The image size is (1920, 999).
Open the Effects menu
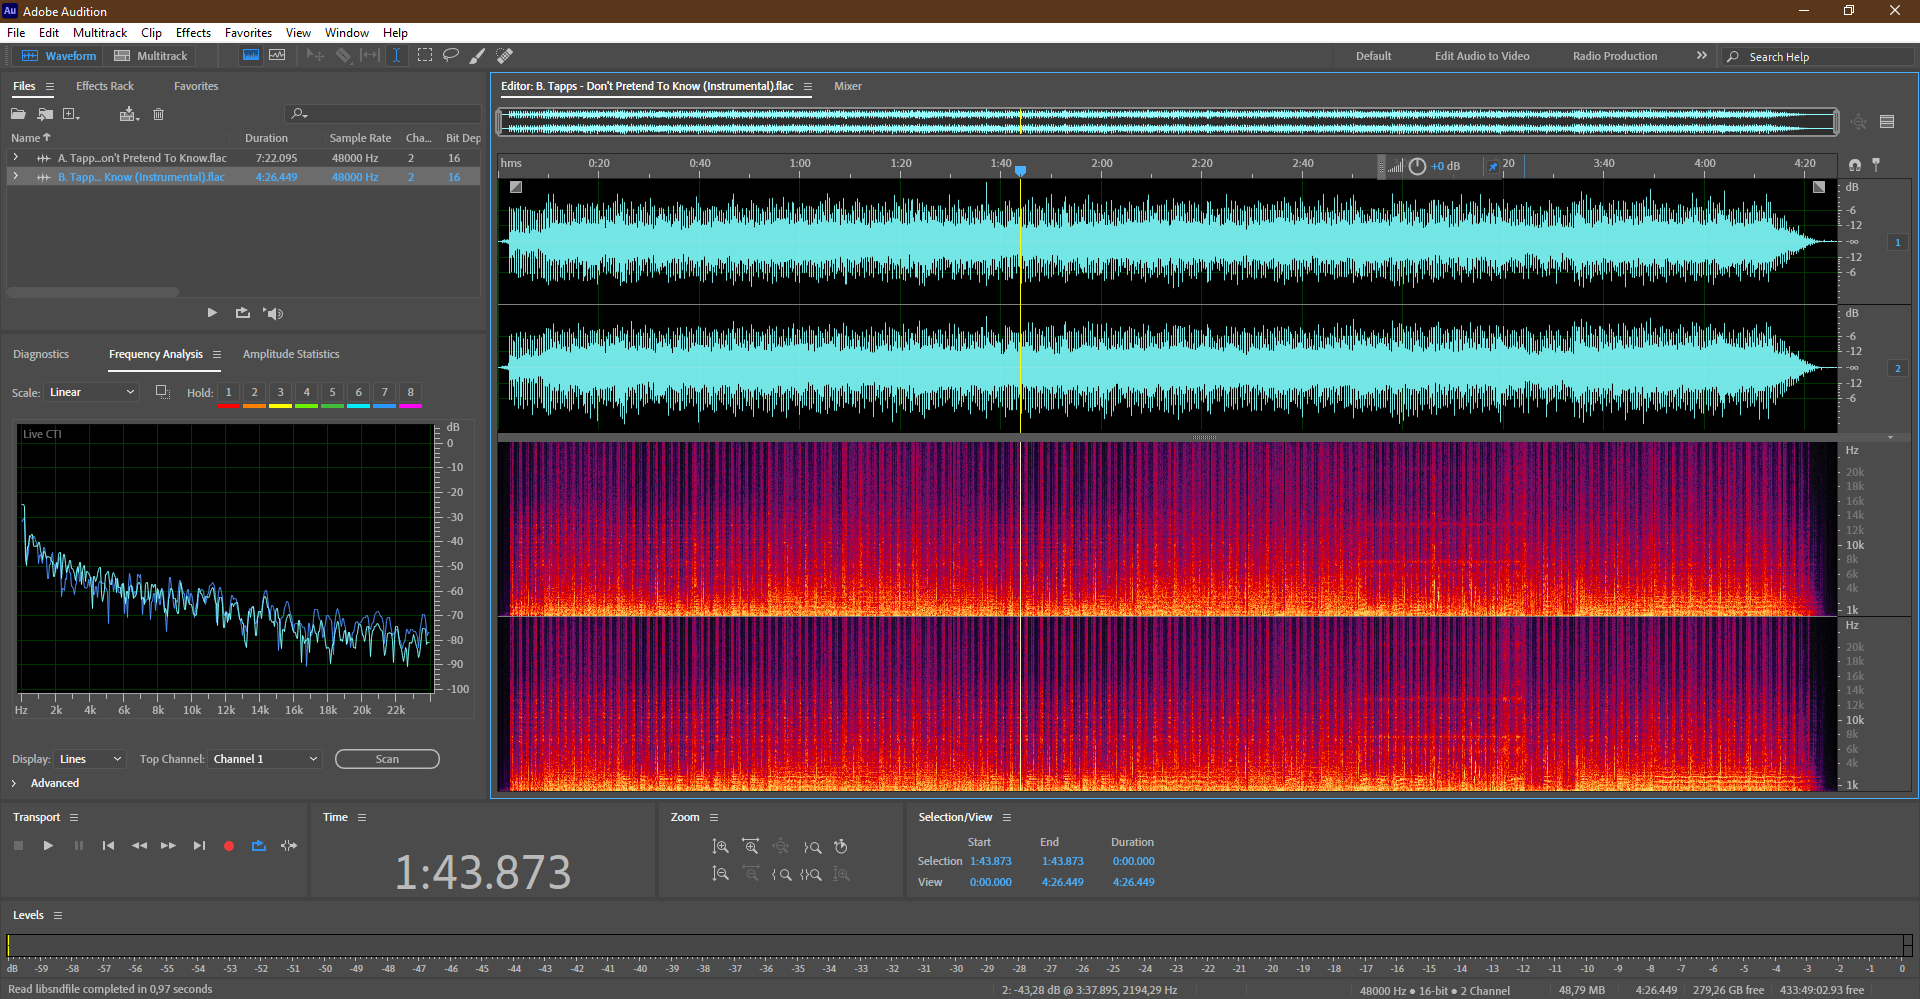pyautogui.click(x=193, y=33)
